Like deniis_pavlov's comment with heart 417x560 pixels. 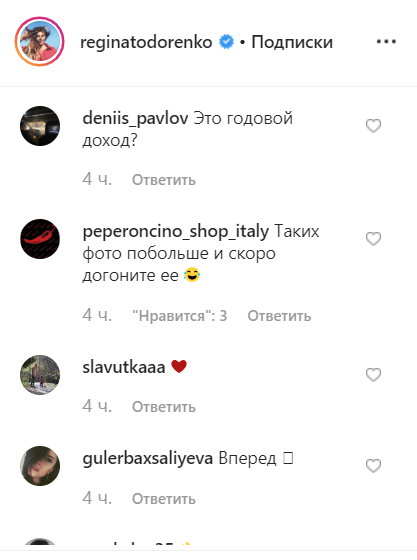click(x=373, y=126)
